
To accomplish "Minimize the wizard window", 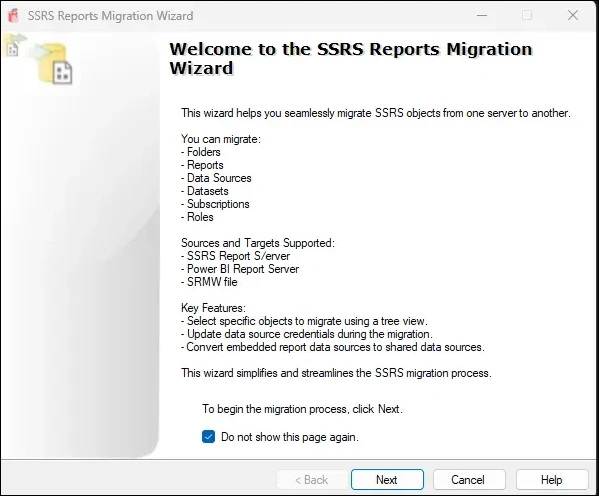I will [x=482, y=16].
